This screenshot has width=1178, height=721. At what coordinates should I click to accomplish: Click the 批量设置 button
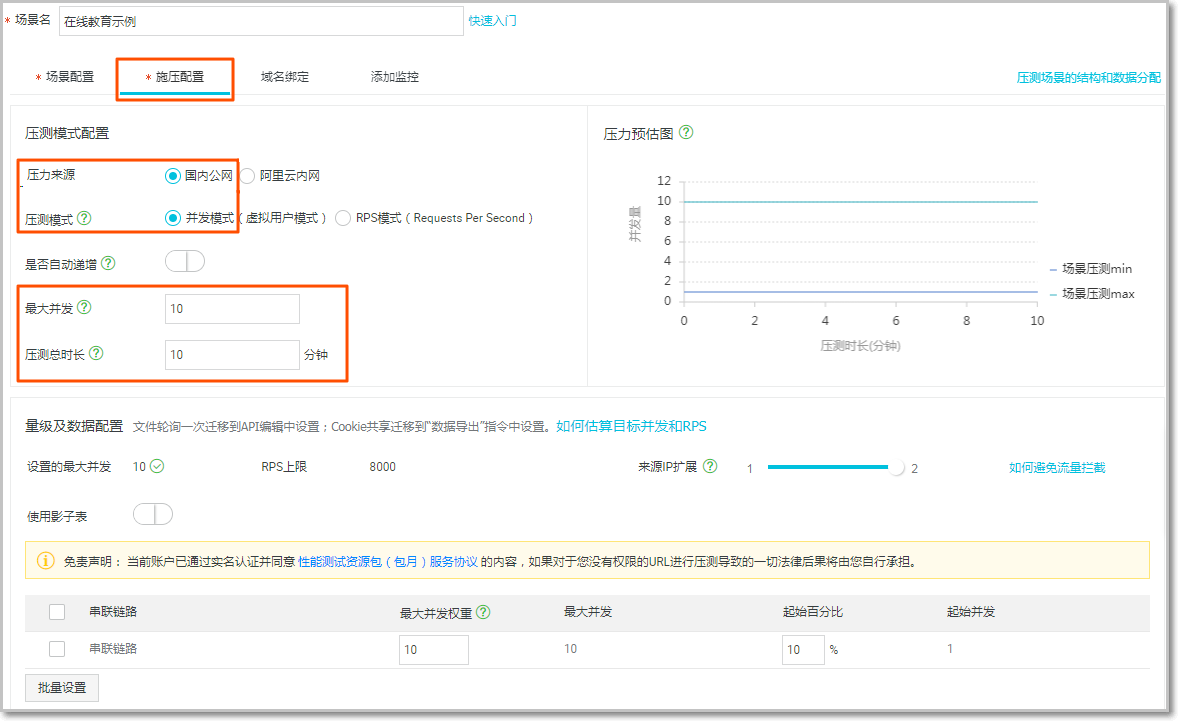(62, 687)
